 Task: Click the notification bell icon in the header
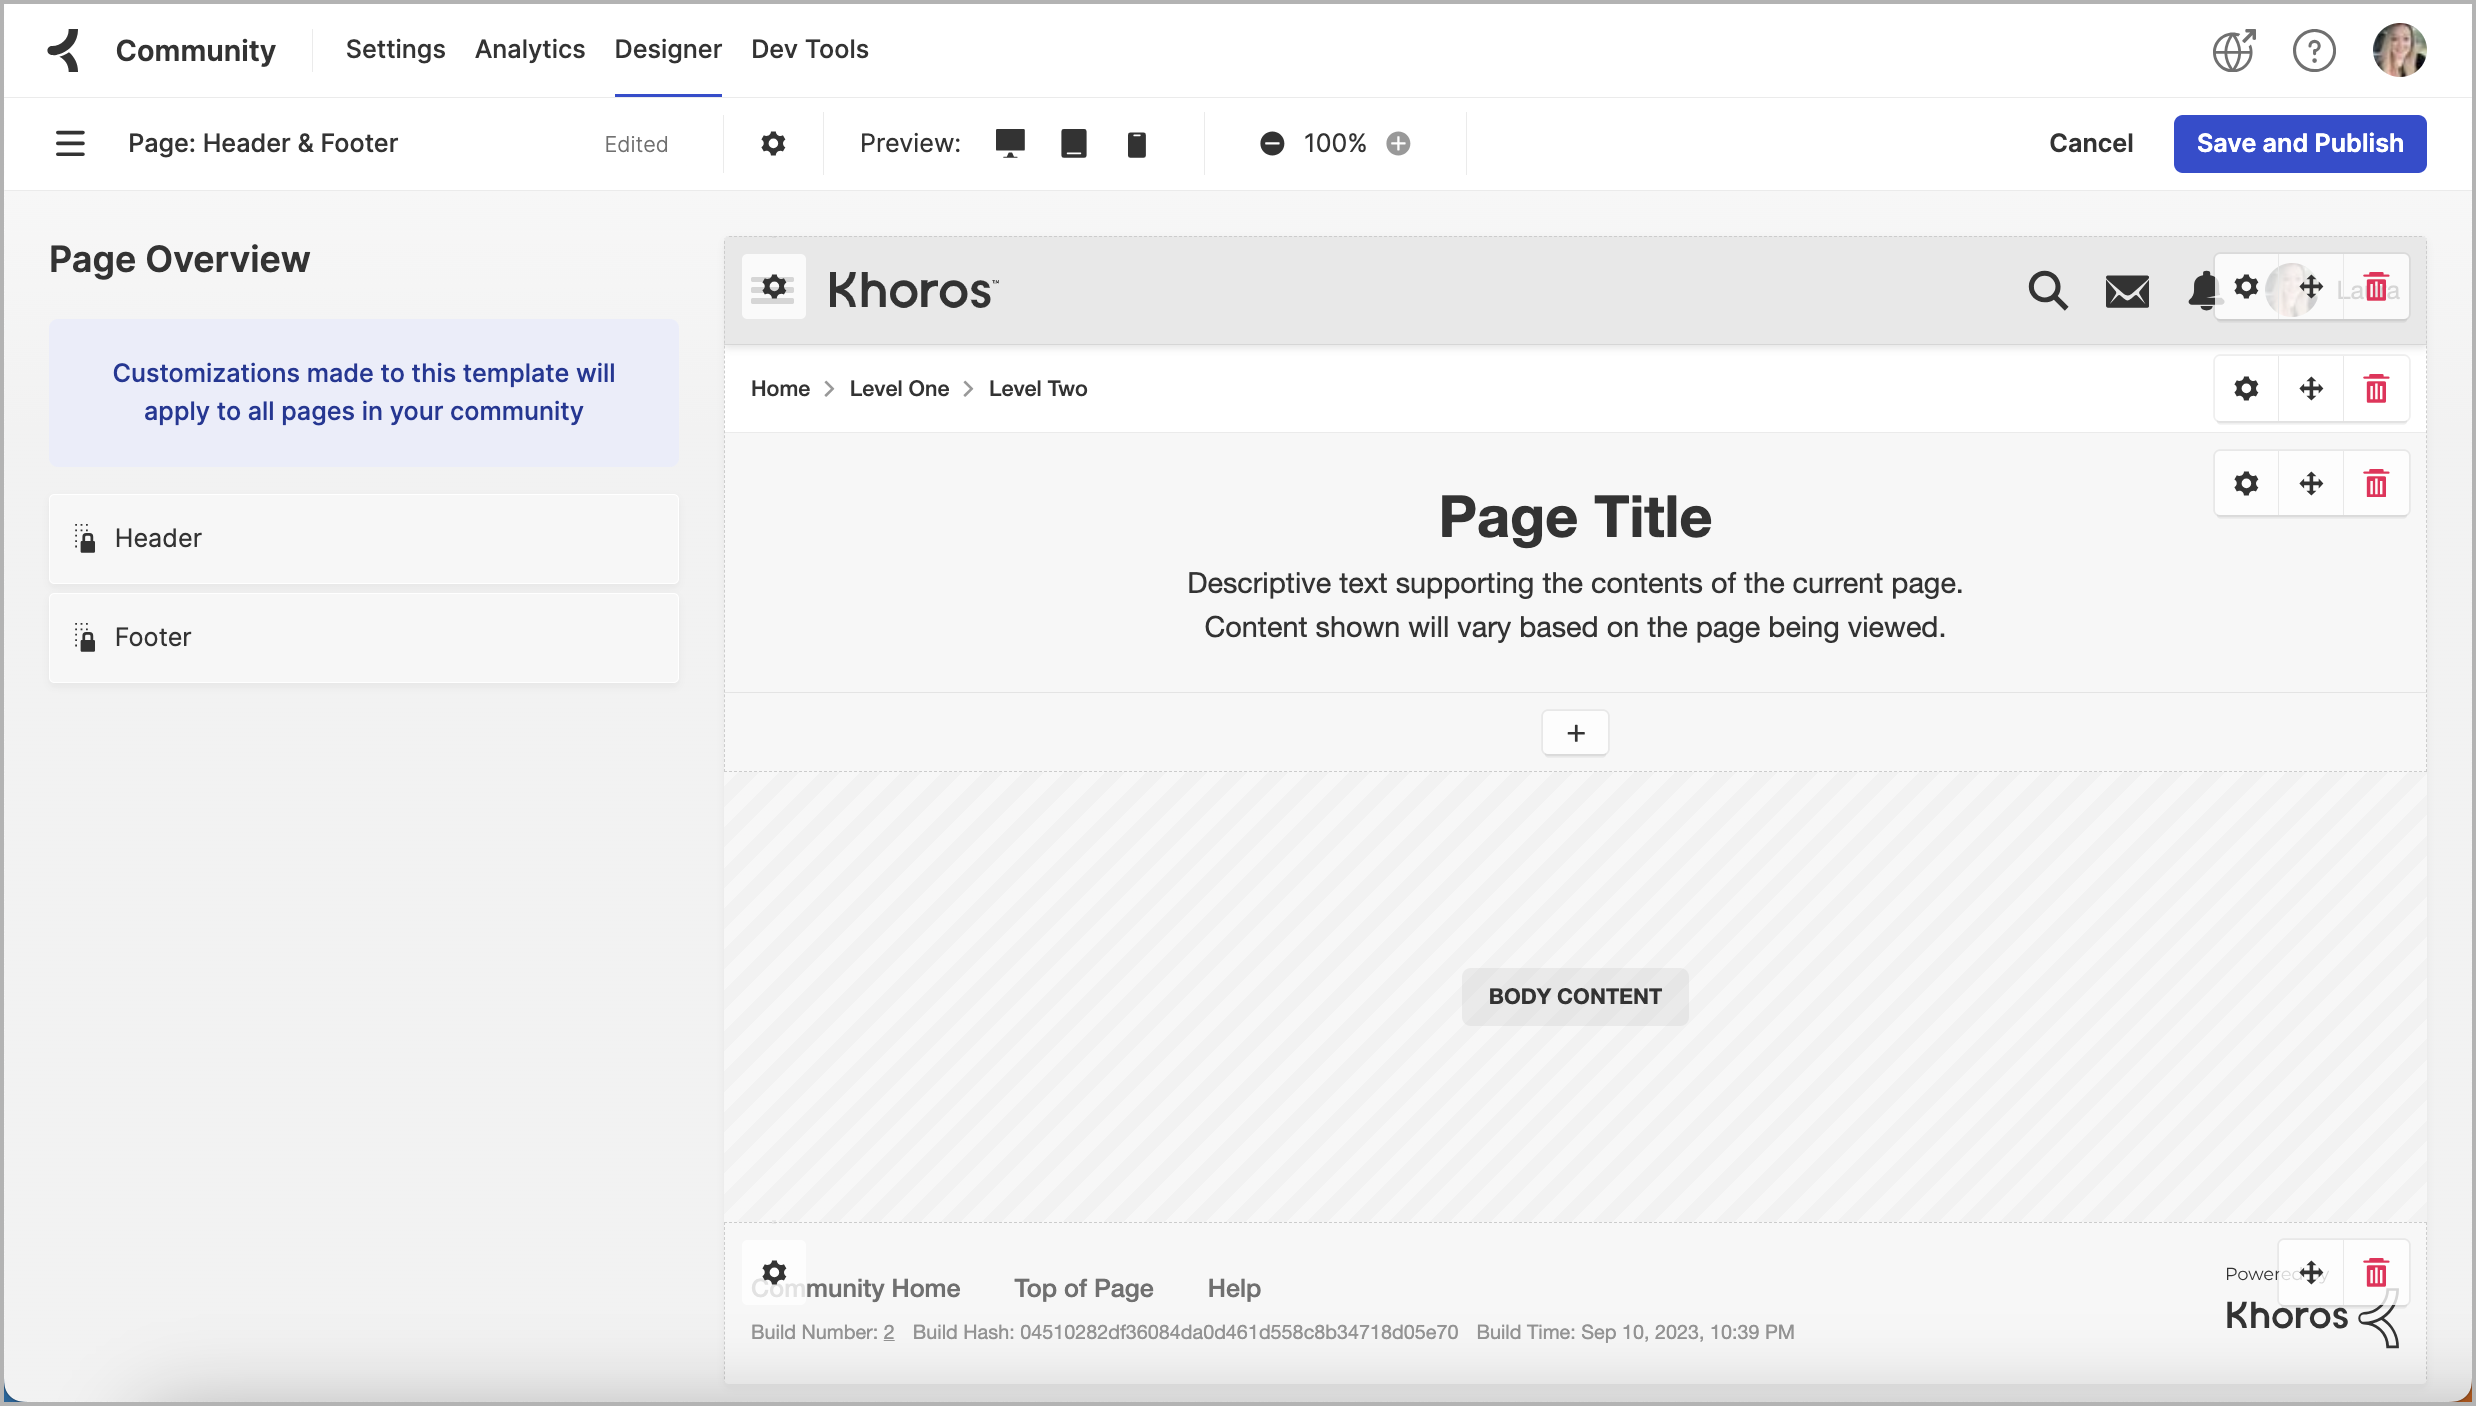[2203, 291]
